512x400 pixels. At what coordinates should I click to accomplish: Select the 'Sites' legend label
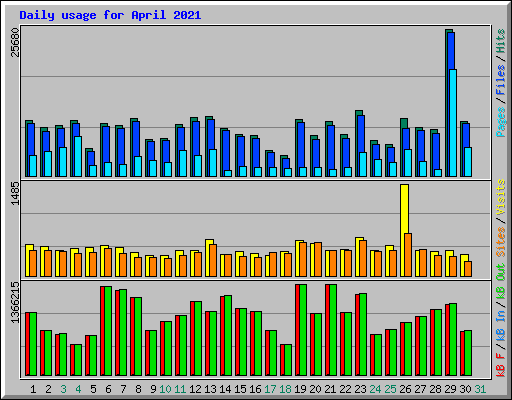click(501, 242)
